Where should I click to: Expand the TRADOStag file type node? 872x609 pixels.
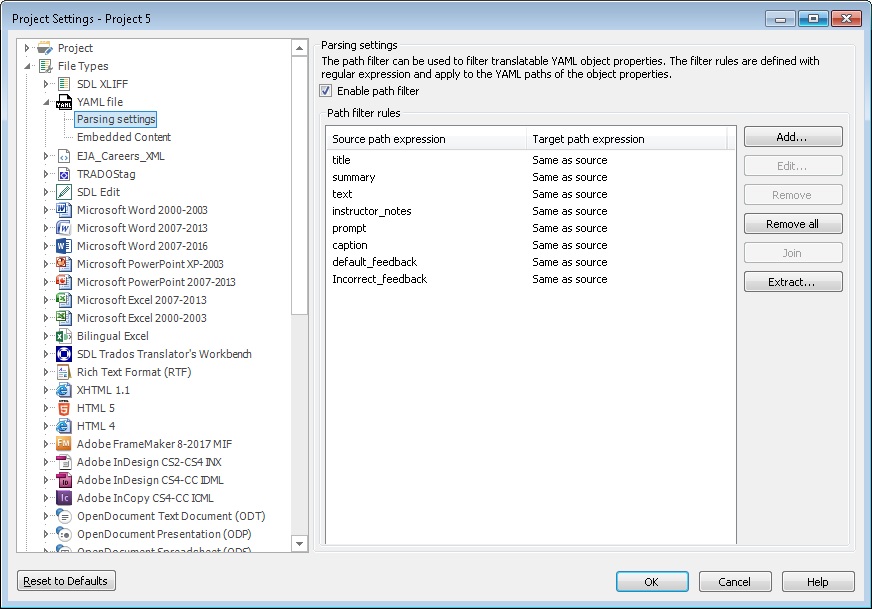coord(46,174)
